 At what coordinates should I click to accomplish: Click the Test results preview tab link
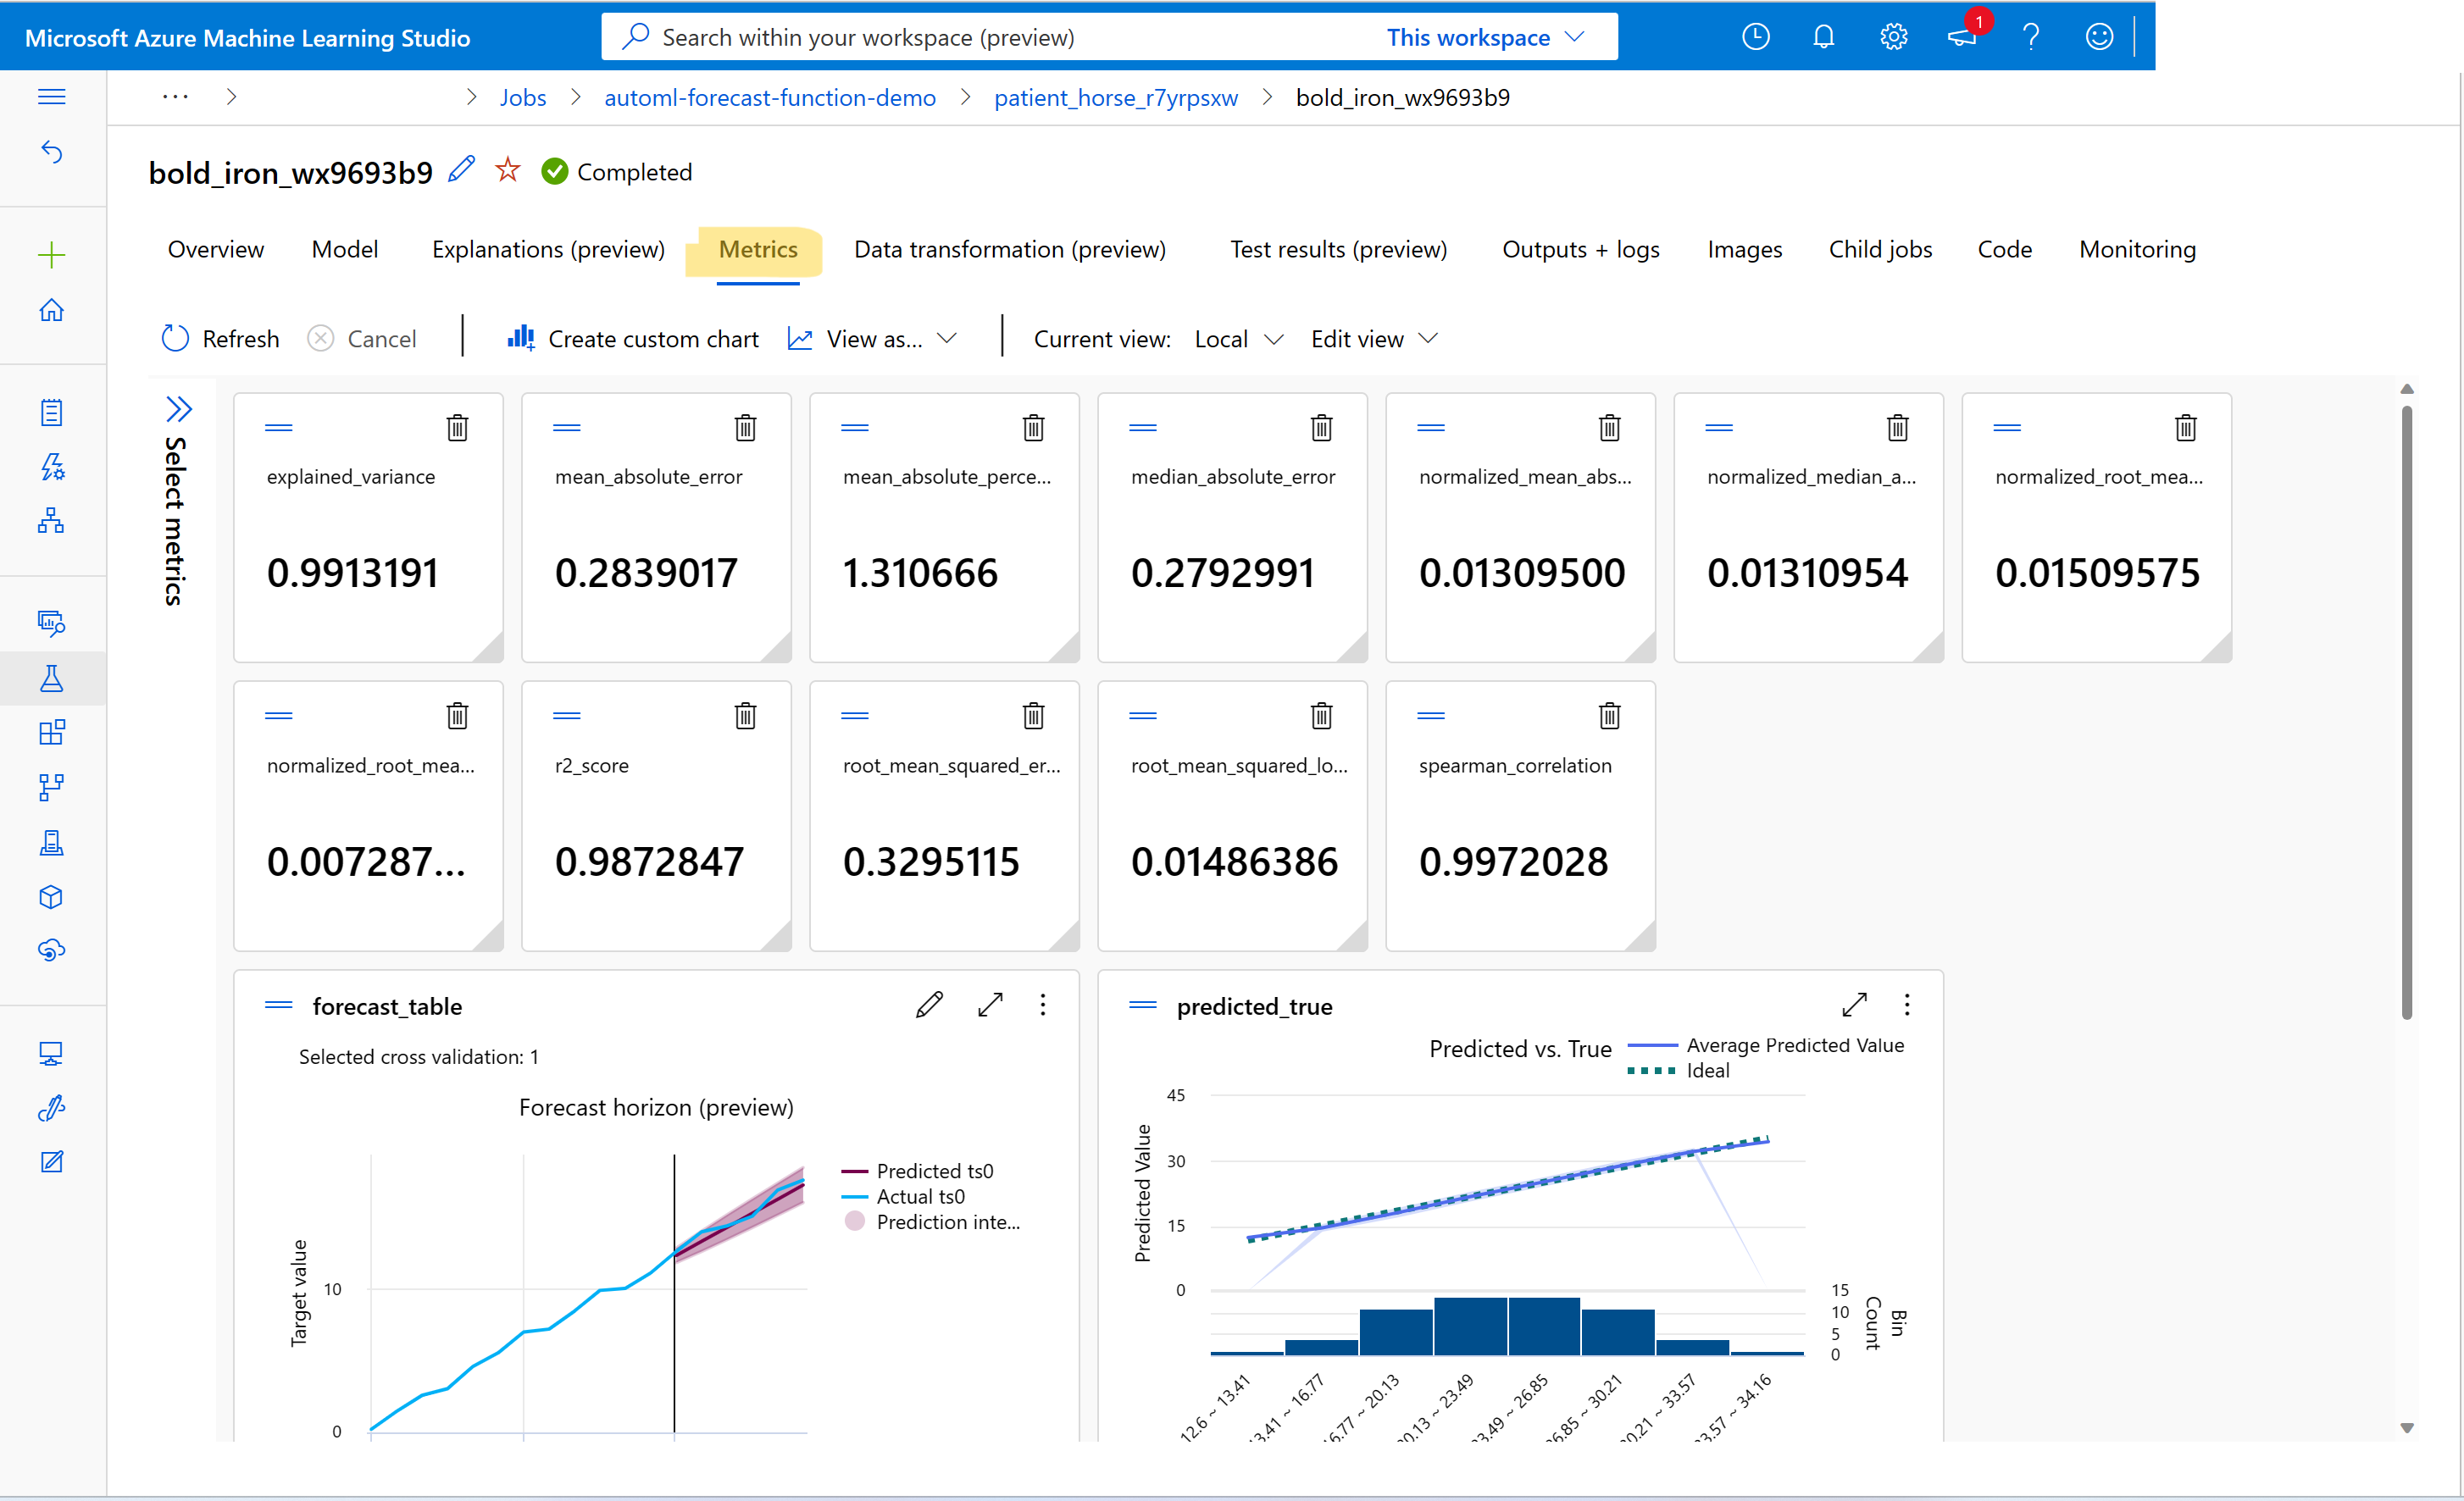(x=1340, y=248)
